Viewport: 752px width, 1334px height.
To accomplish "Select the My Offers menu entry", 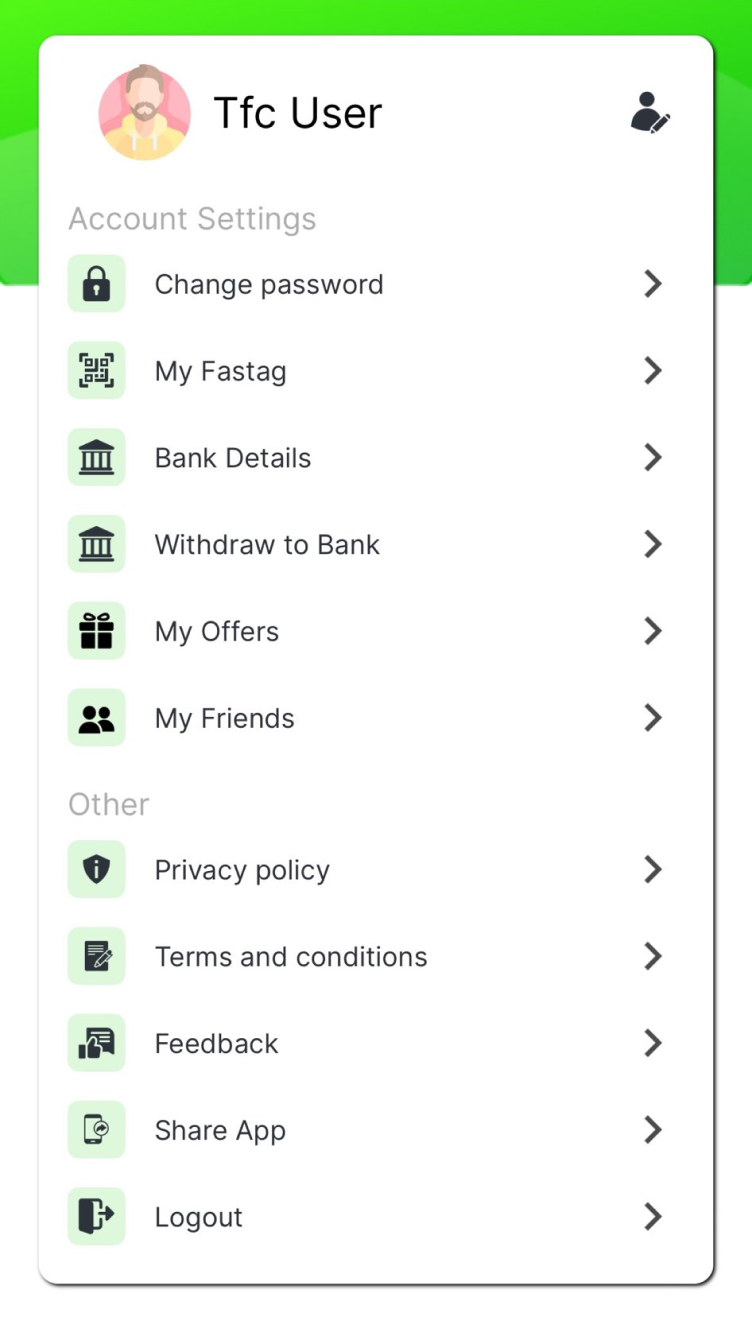I will click(217, 632).
